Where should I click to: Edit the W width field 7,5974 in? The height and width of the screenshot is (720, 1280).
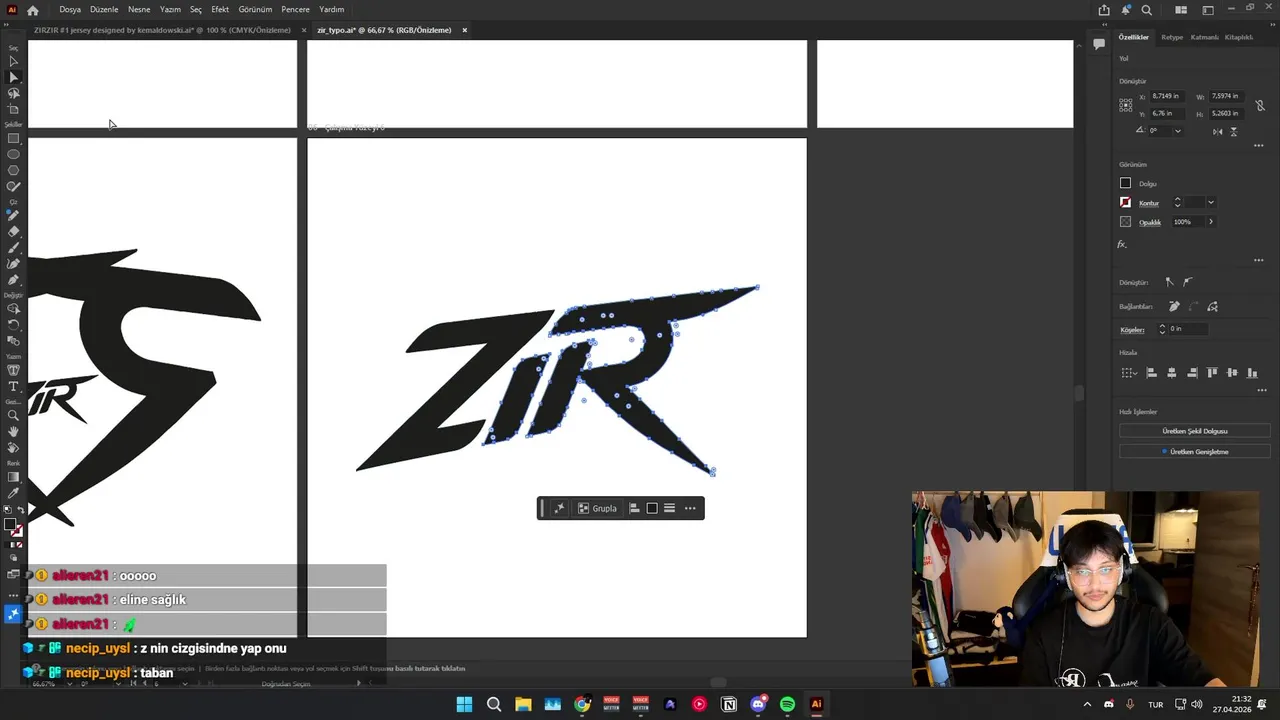point(1226,96)
